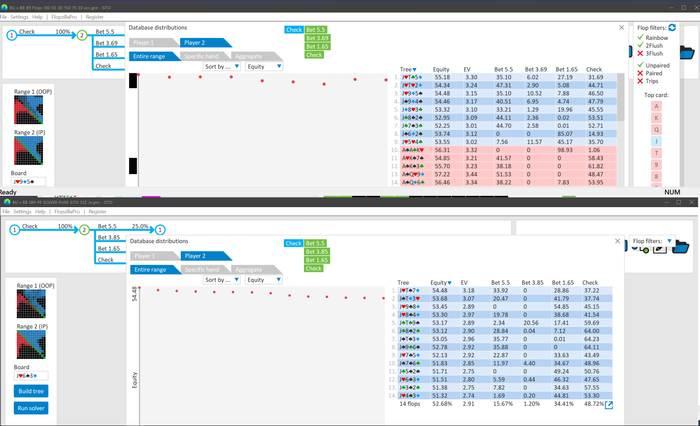Select the Specific hand tab in bottom panel
The width and height of the screenshot is (700, 426).
(x=204, y=270)
